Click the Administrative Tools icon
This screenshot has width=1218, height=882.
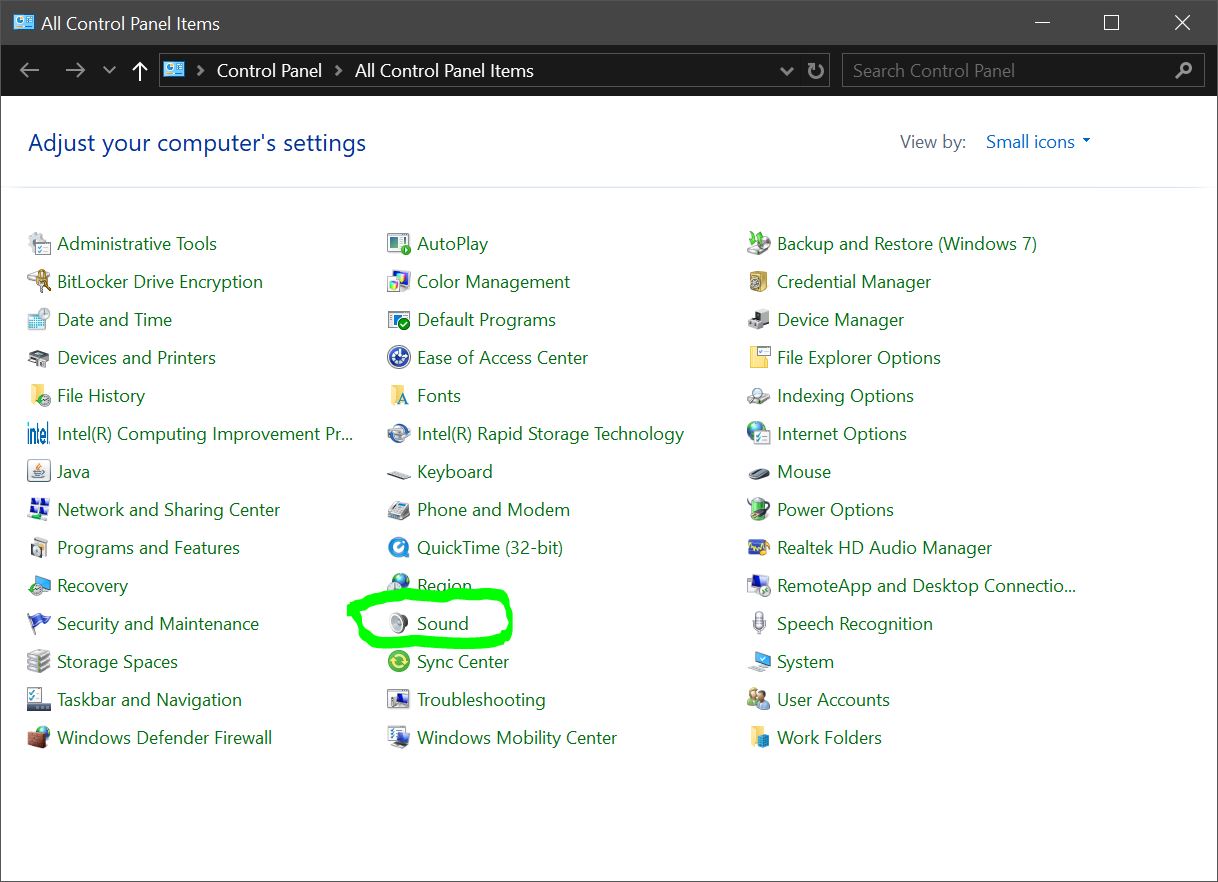(39, 244)
